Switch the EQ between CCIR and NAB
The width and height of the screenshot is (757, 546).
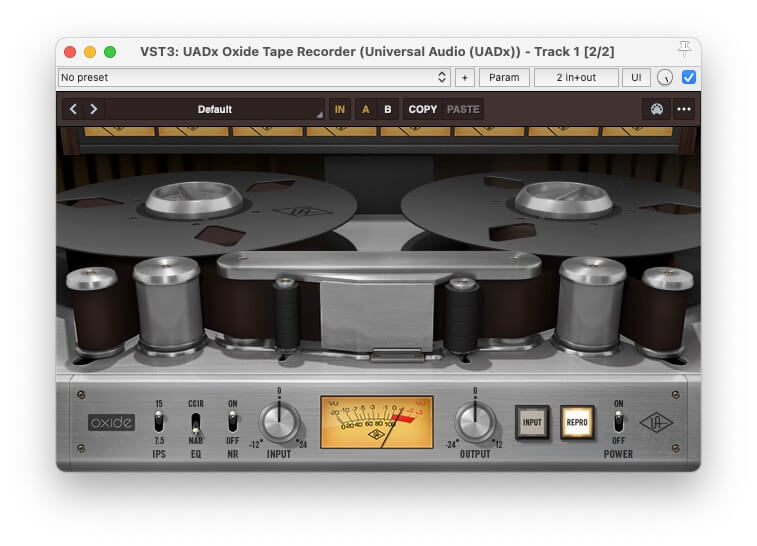196,423
